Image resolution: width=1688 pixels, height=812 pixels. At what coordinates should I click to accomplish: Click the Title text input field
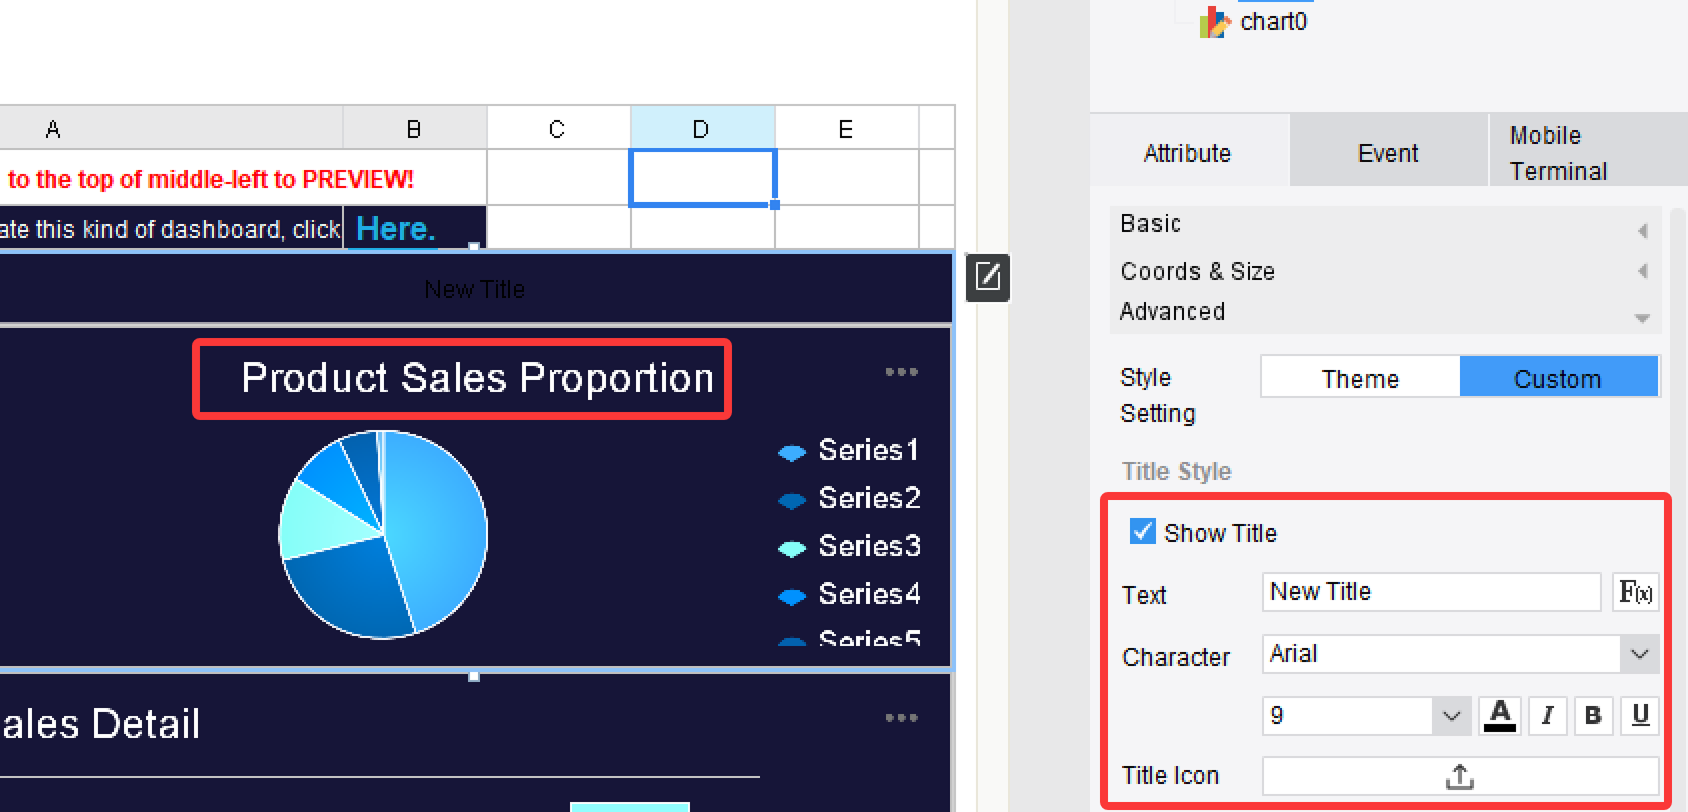pyautogui.click(x=1431, y=592)
